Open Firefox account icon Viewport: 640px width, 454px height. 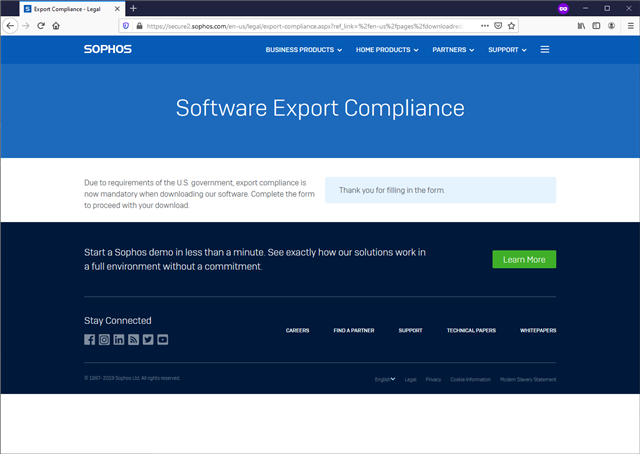click(611, 26)
